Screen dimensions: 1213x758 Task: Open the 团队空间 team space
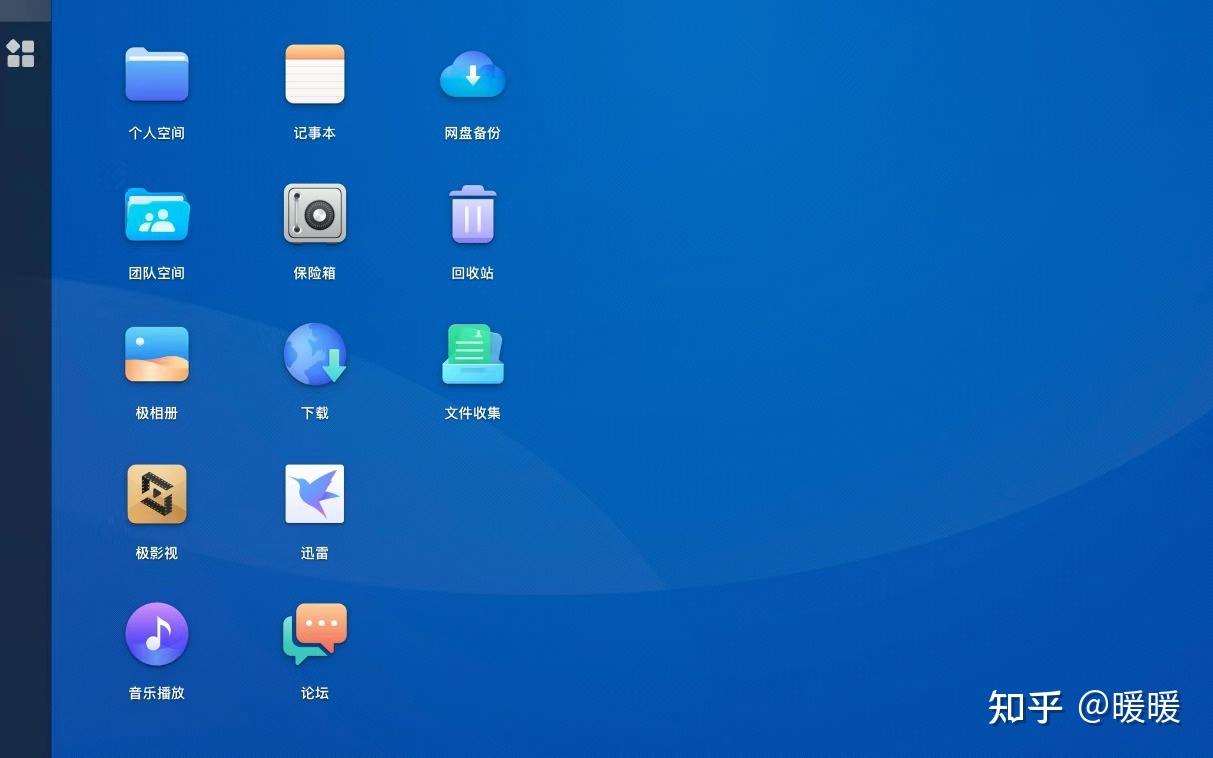(156, 213)
